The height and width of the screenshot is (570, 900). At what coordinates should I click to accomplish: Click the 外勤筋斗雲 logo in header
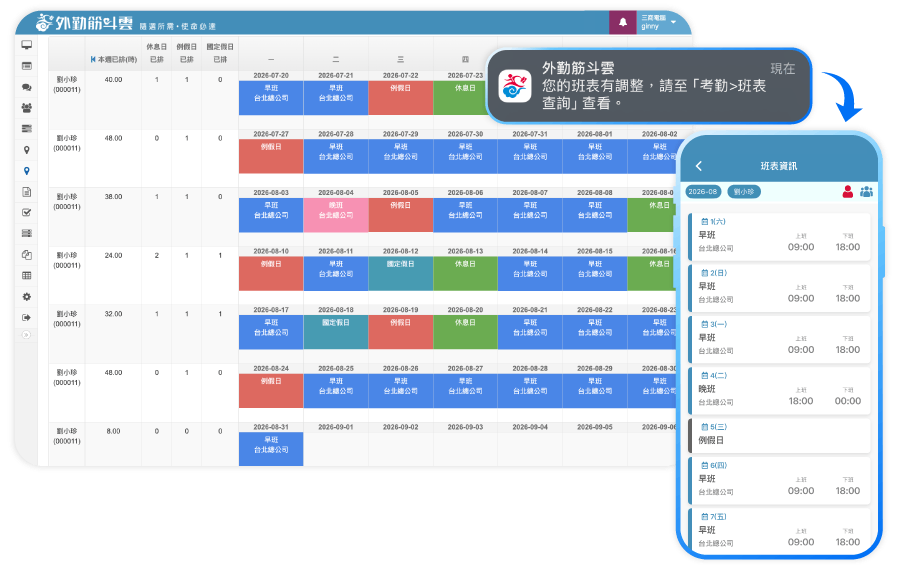84,22
